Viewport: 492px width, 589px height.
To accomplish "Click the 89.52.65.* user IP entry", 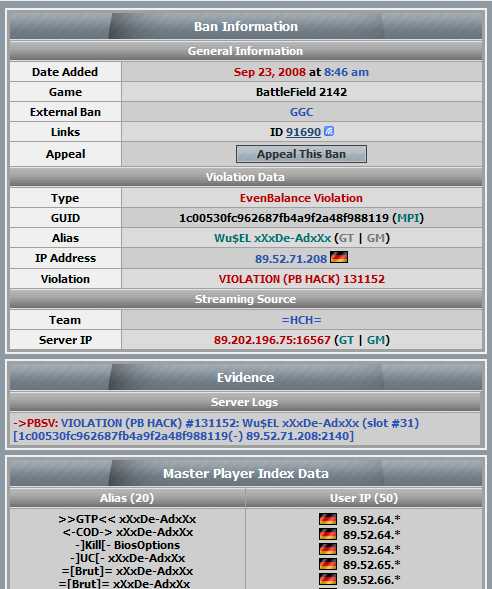I will pyautogui.click(x=371, y=565).
